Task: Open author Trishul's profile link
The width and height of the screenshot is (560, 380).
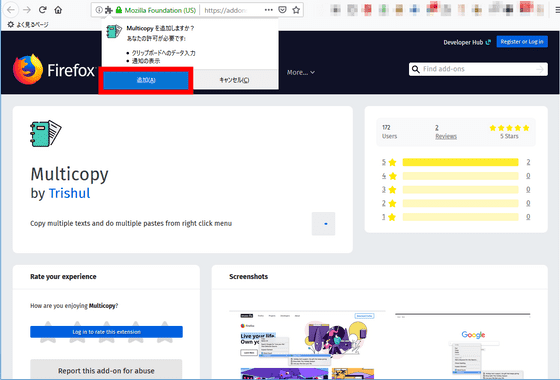Action: click(69, 193)
